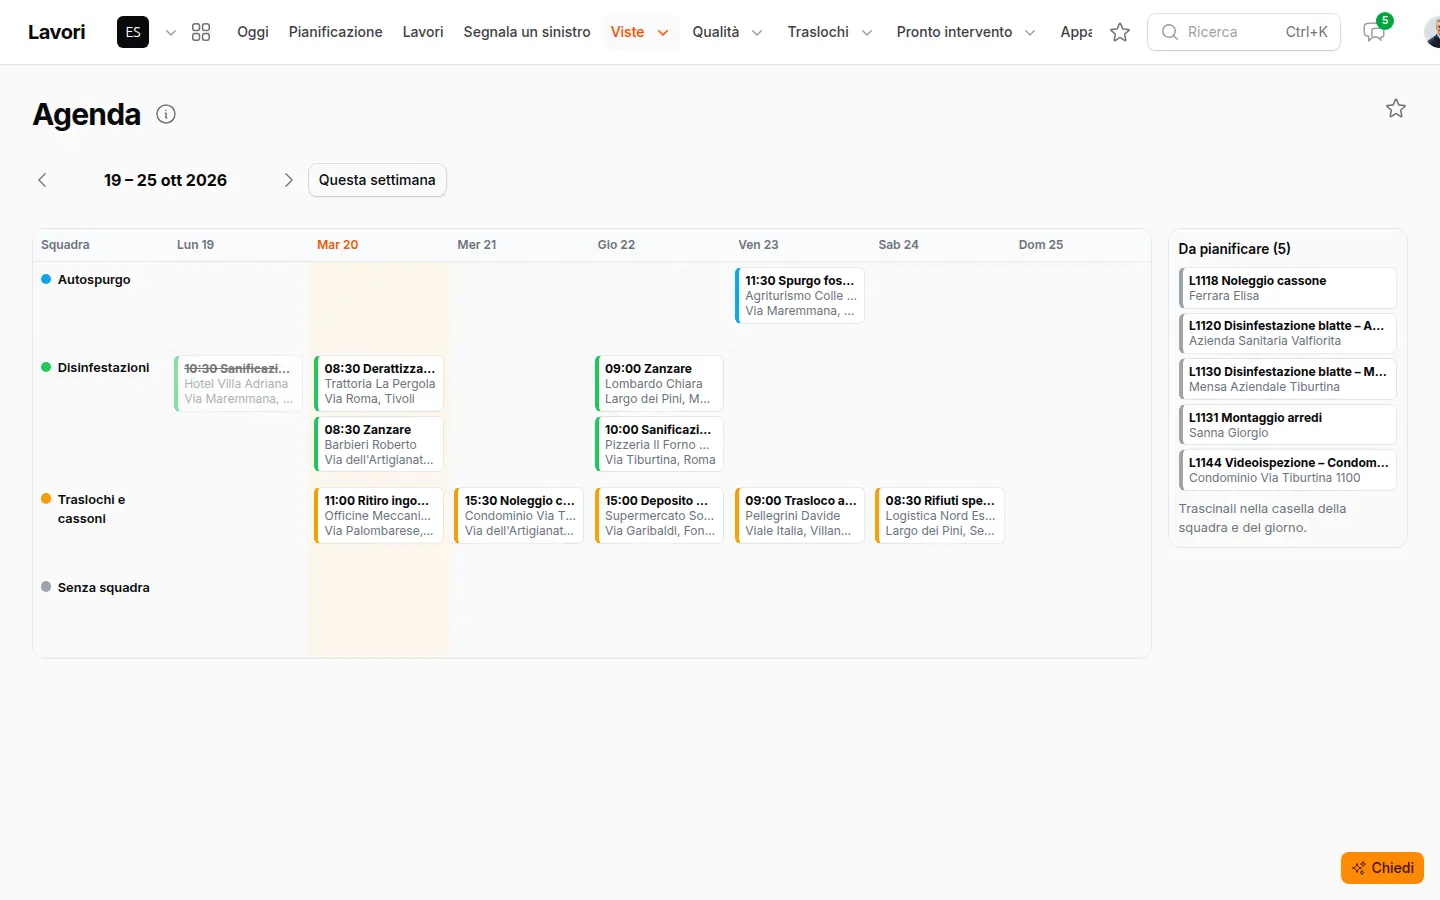Click the Questa settimana button

click(377, 180)
